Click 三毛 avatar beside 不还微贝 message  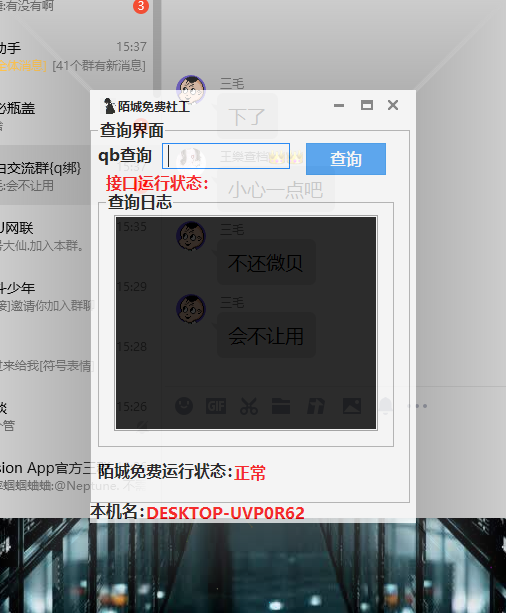191,236
